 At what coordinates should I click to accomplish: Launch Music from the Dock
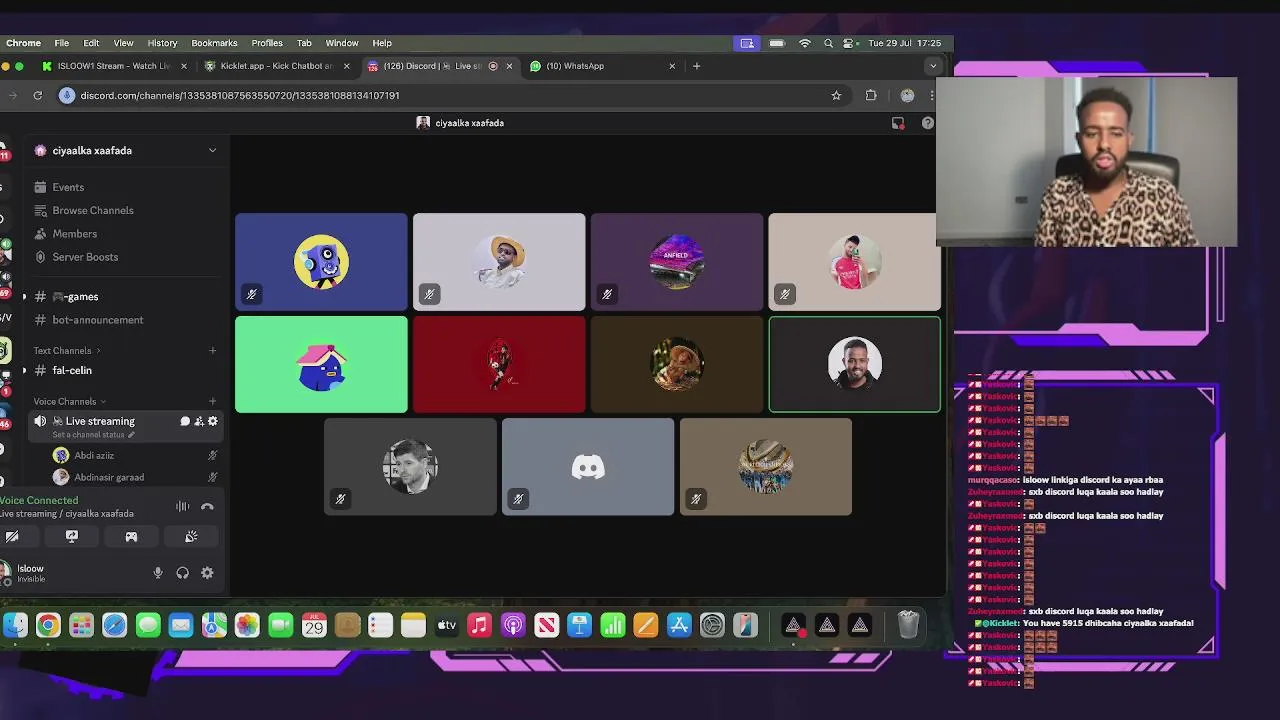pyautogui.click(x=480, y=626)
